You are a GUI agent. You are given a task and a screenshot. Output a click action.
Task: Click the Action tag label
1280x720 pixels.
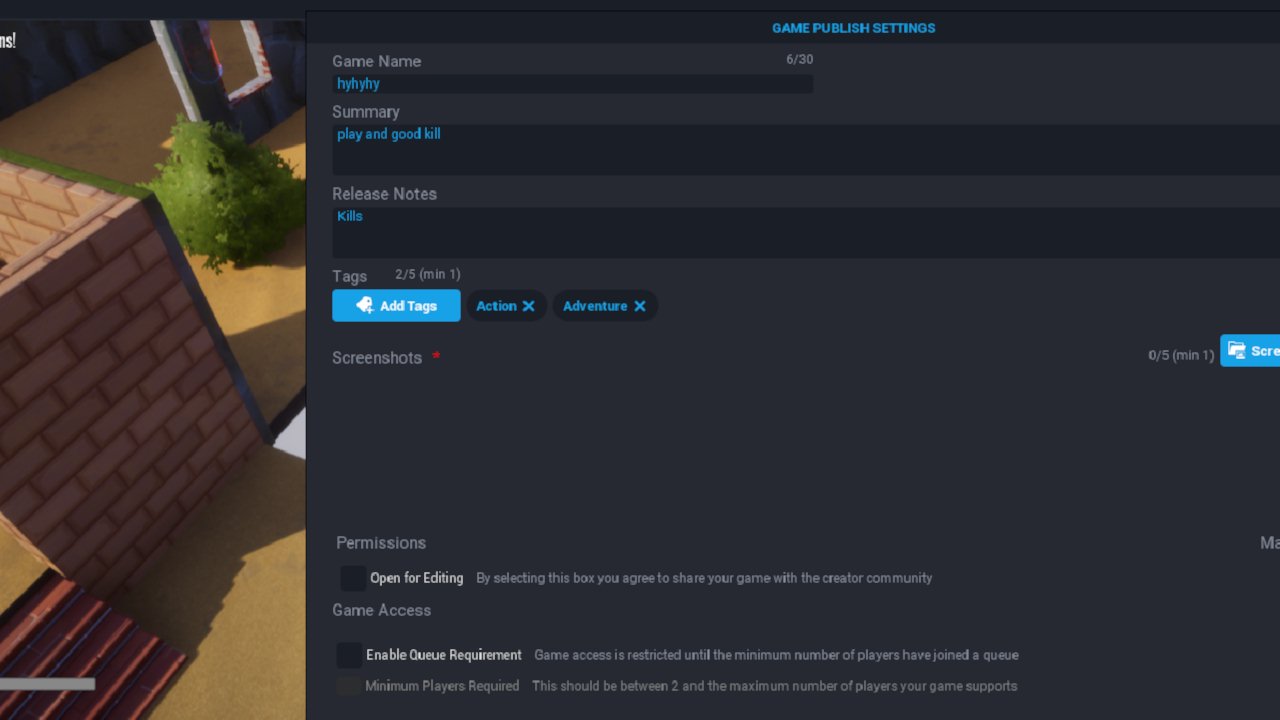point(496,306)
